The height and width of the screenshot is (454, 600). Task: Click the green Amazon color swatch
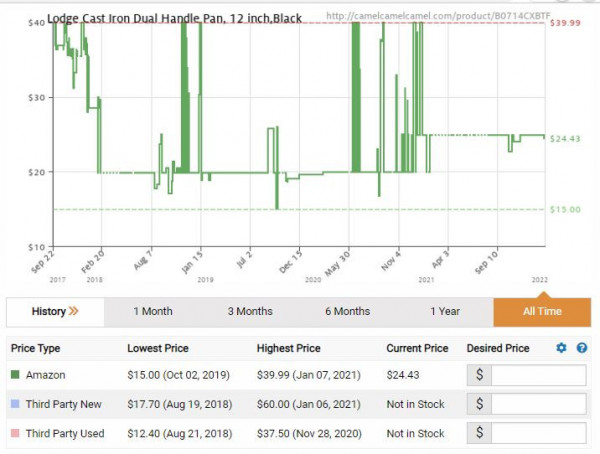15,374
